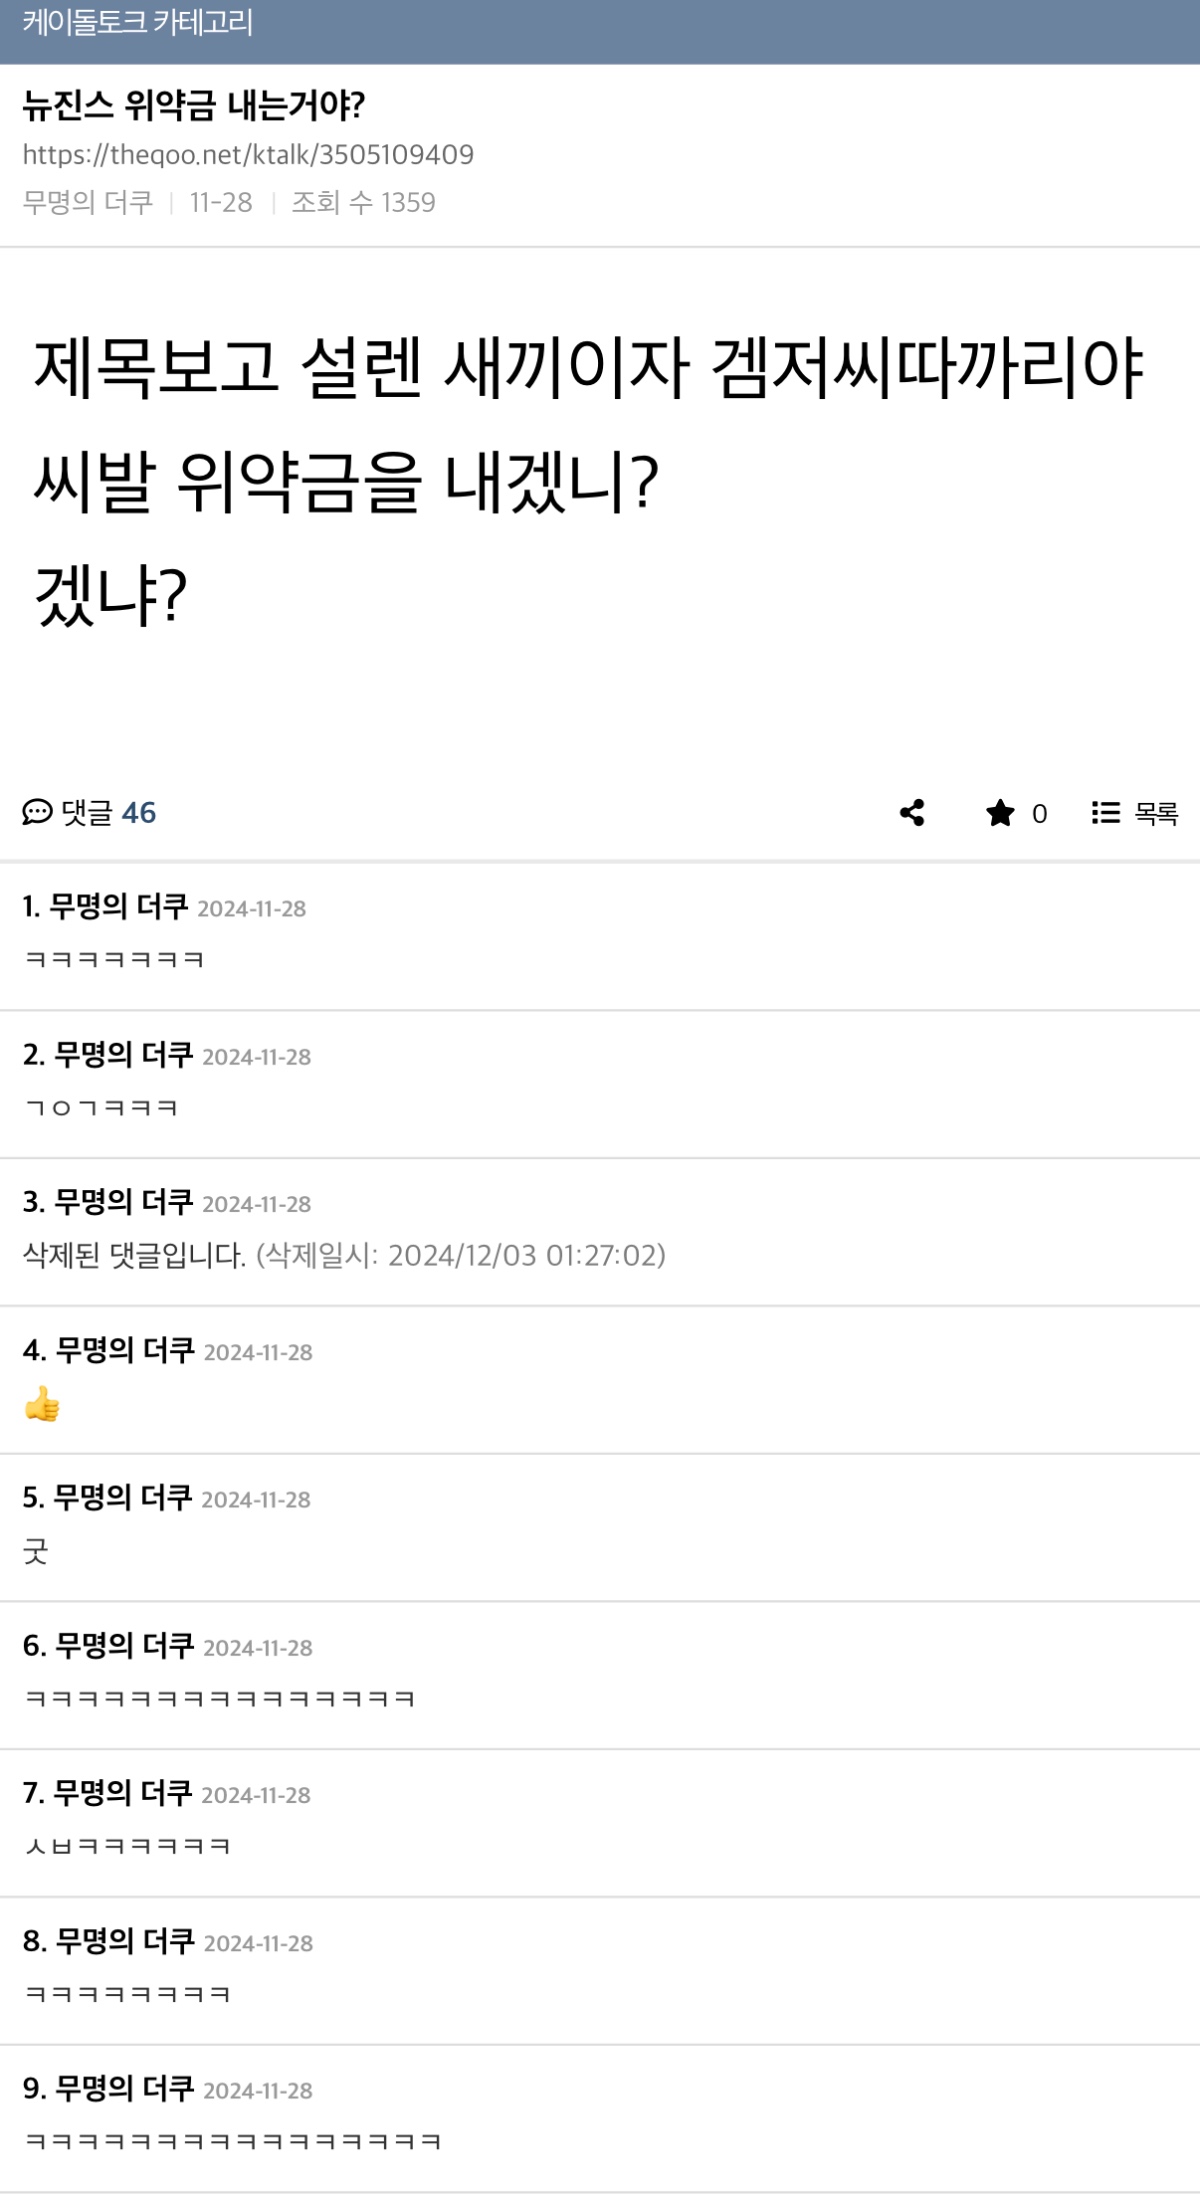
Task: Select the author name of comment 1
Action: click(x=119, y=907)
